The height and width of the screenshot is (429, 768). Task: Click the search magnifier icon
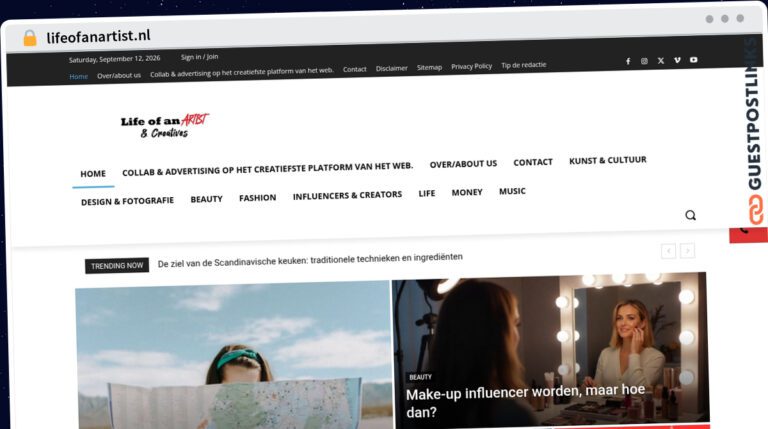(x=690, y=215)
